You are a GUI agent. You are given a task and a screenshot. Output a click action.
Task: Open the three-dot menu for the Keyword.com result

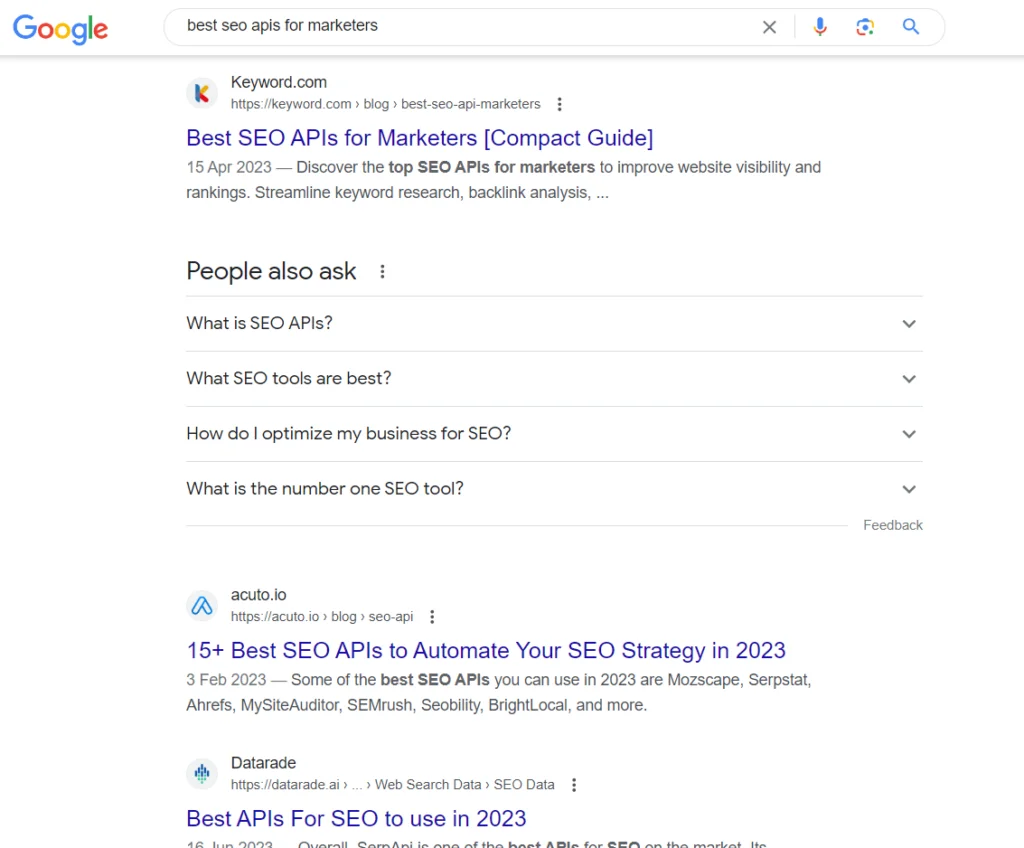coord(560,103)
